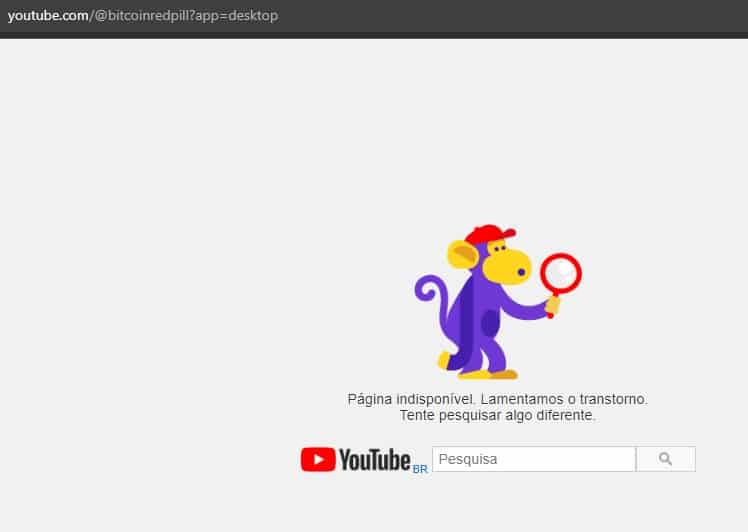The width and height of the screenshot is (748, 532).
Task: Click the monkey with magnifying glass image
Action: 498,302
